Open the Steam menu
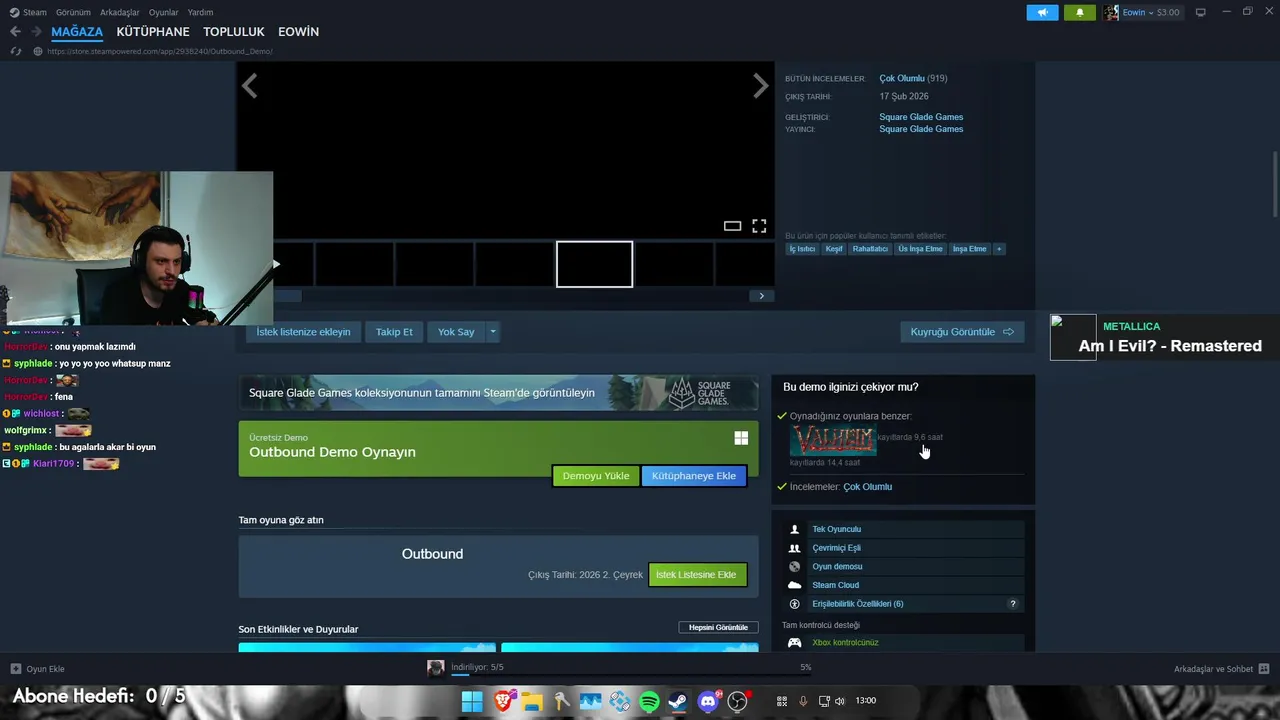1280x720 pixels. pos(29,12)
